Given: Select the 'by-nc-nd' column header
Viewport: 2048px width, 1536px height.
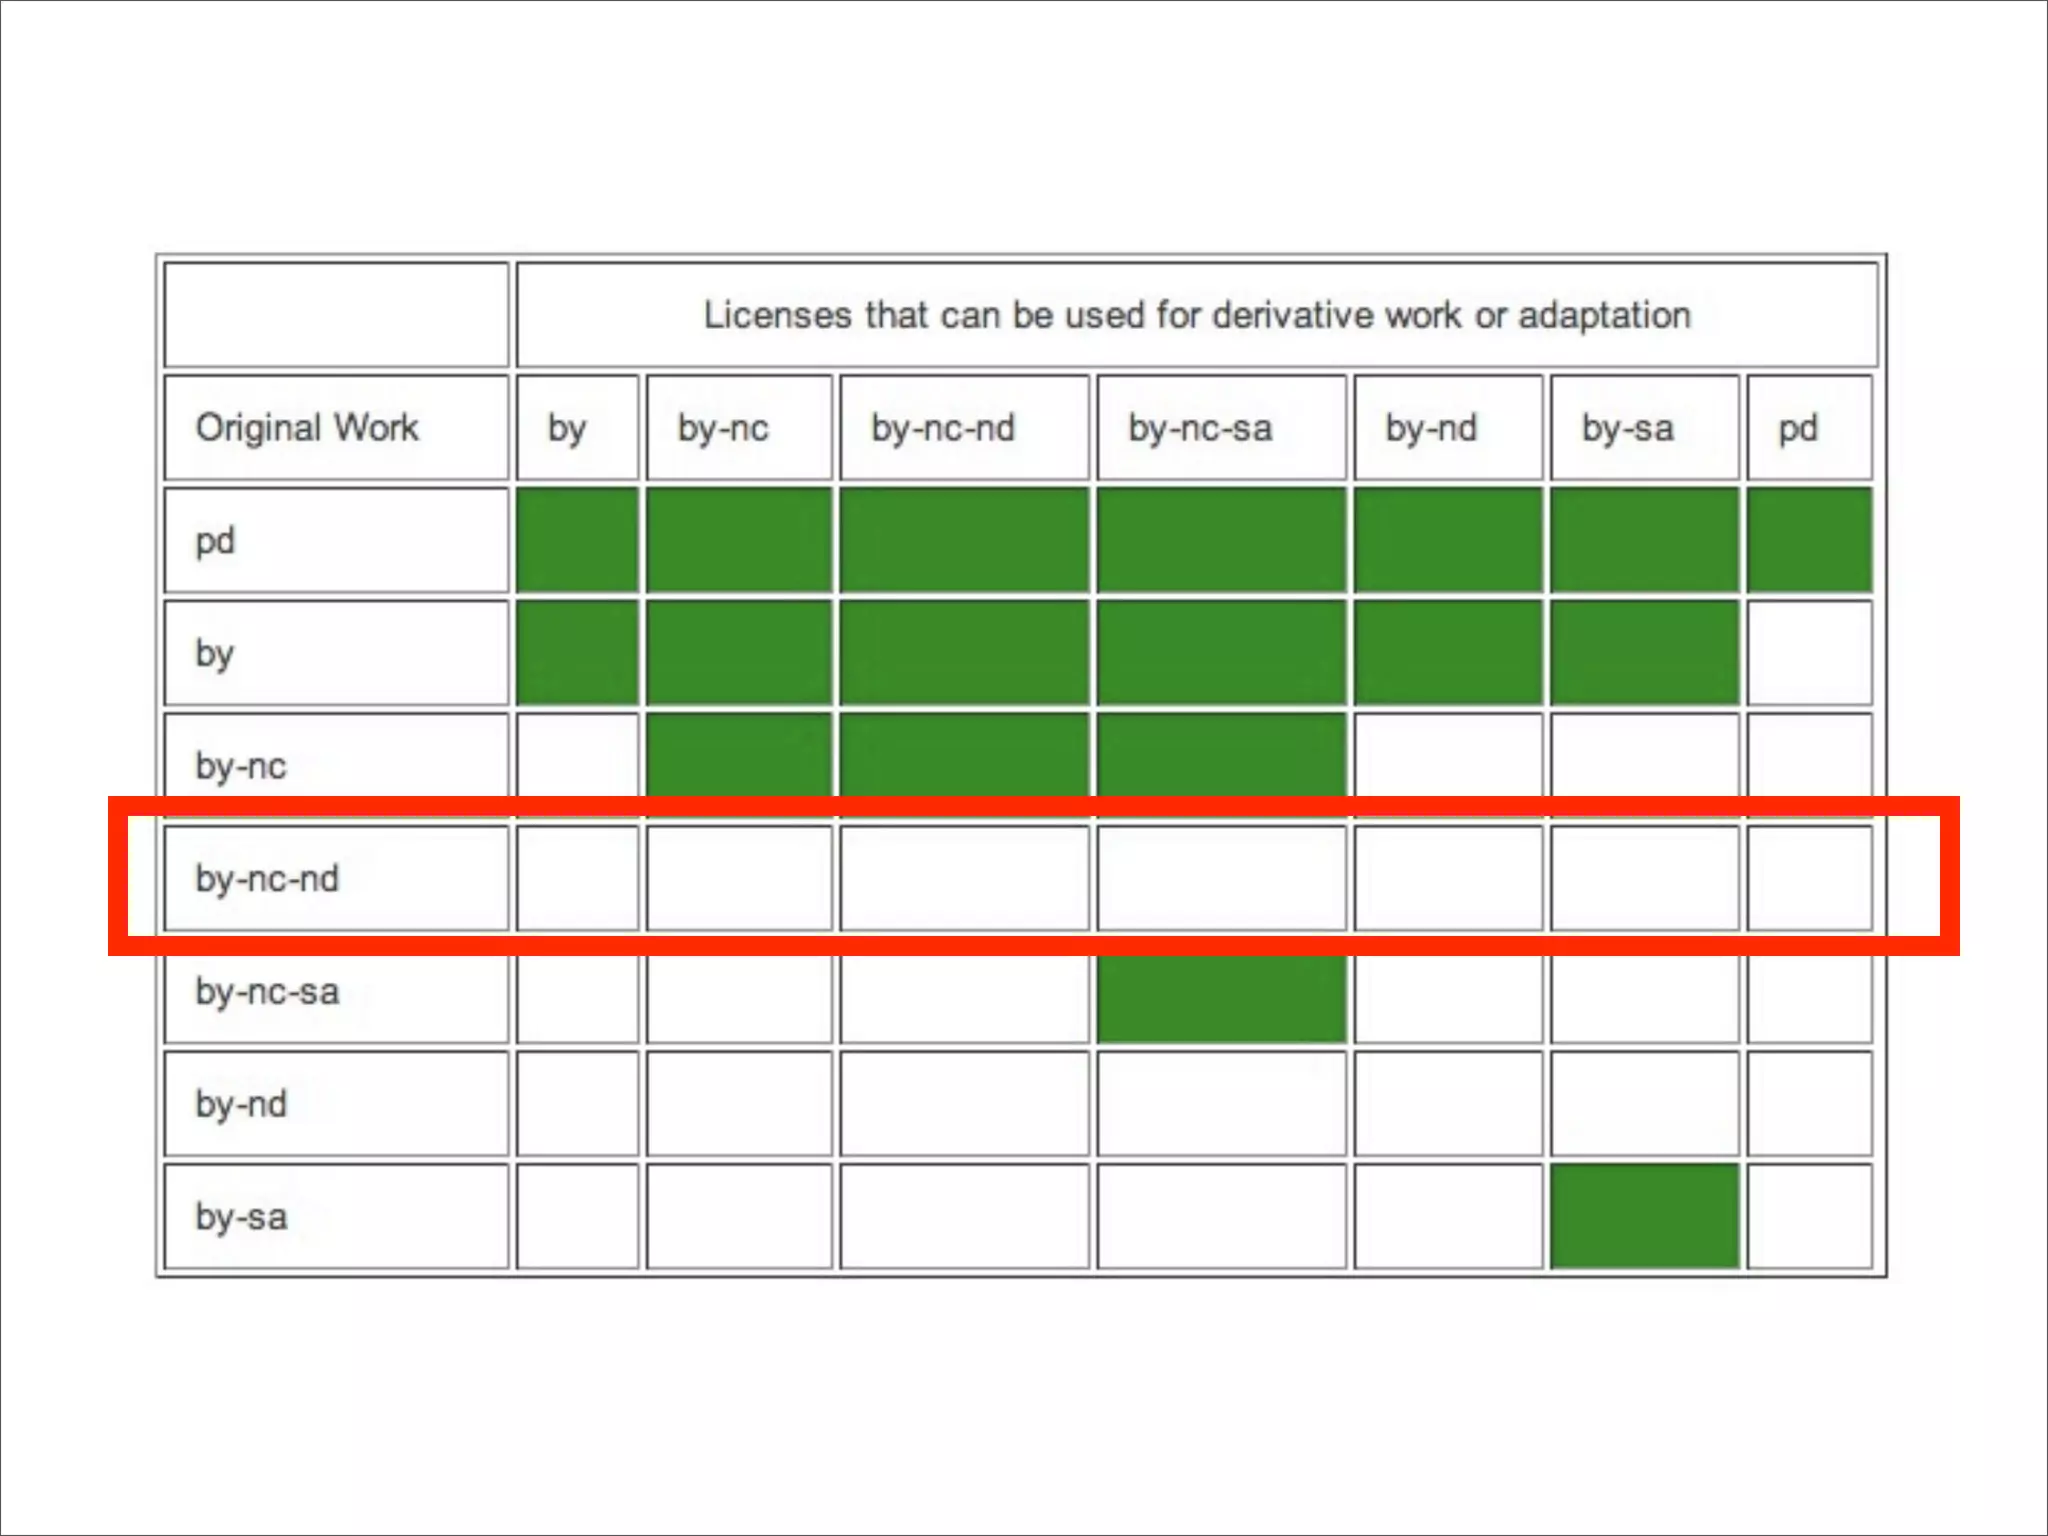Looking at the screenshot, I should (943, 428).
